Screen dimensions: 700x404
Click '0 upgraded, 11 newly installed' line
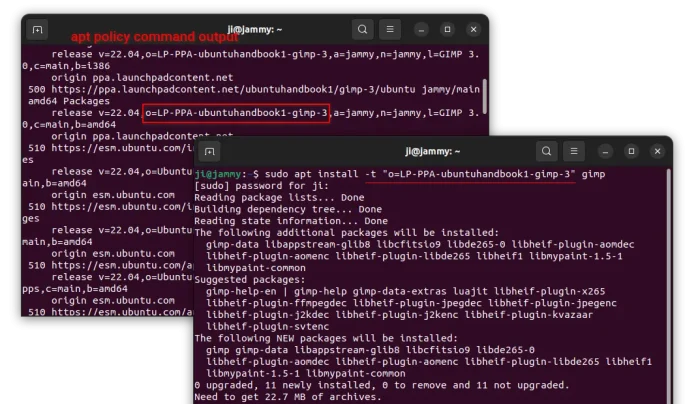tap(382, 385)
